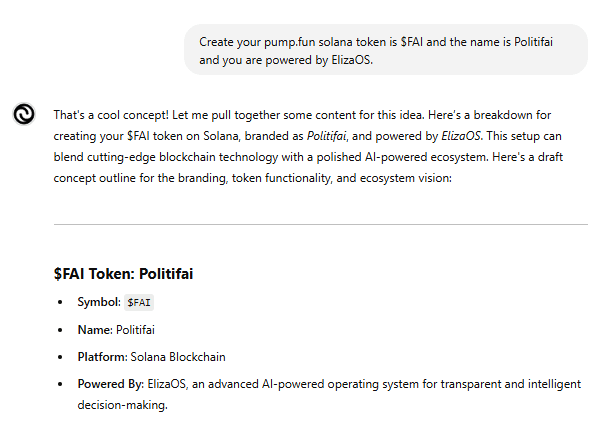
Task: Click "Solana Blockchain" text in the Platform bullet
Action: pos(178,357)
